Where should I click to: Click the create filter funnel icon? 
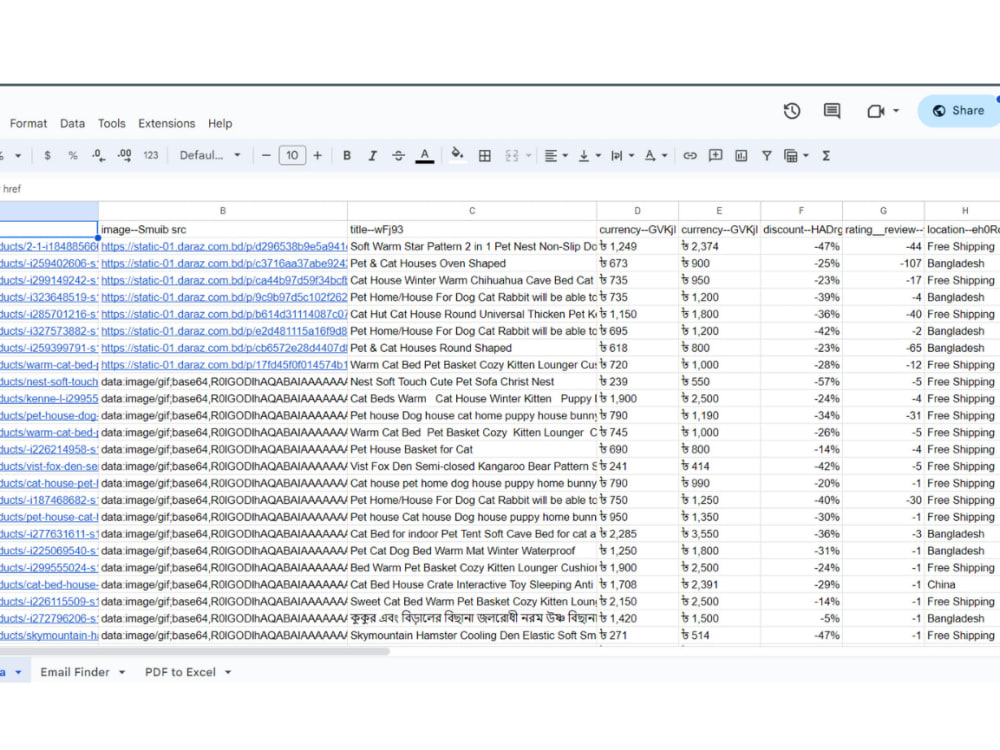coord(767,156)
